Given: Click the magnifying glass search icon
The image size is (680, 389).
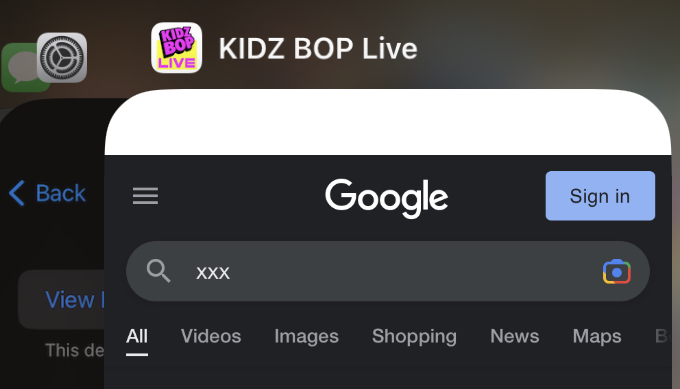Looking at the screenshot, I should [x=158, y=271].
